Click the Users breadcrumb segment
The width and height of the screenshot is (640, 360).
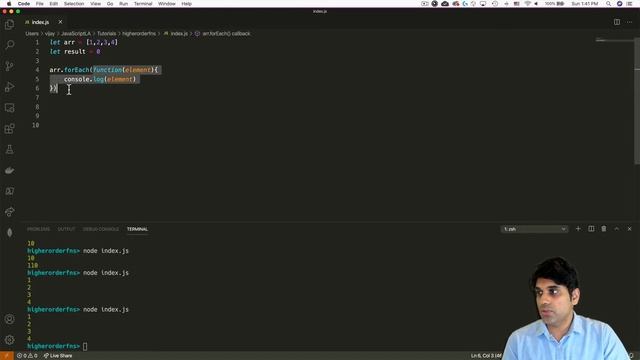[32, 33]
